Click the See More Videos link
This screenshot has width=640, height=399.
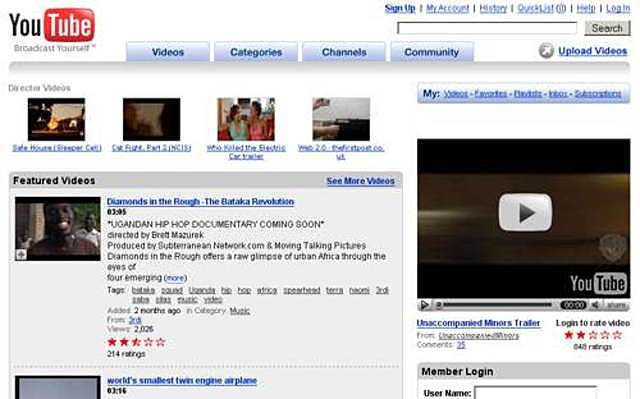pyautogui.click(x=360, y=181)
